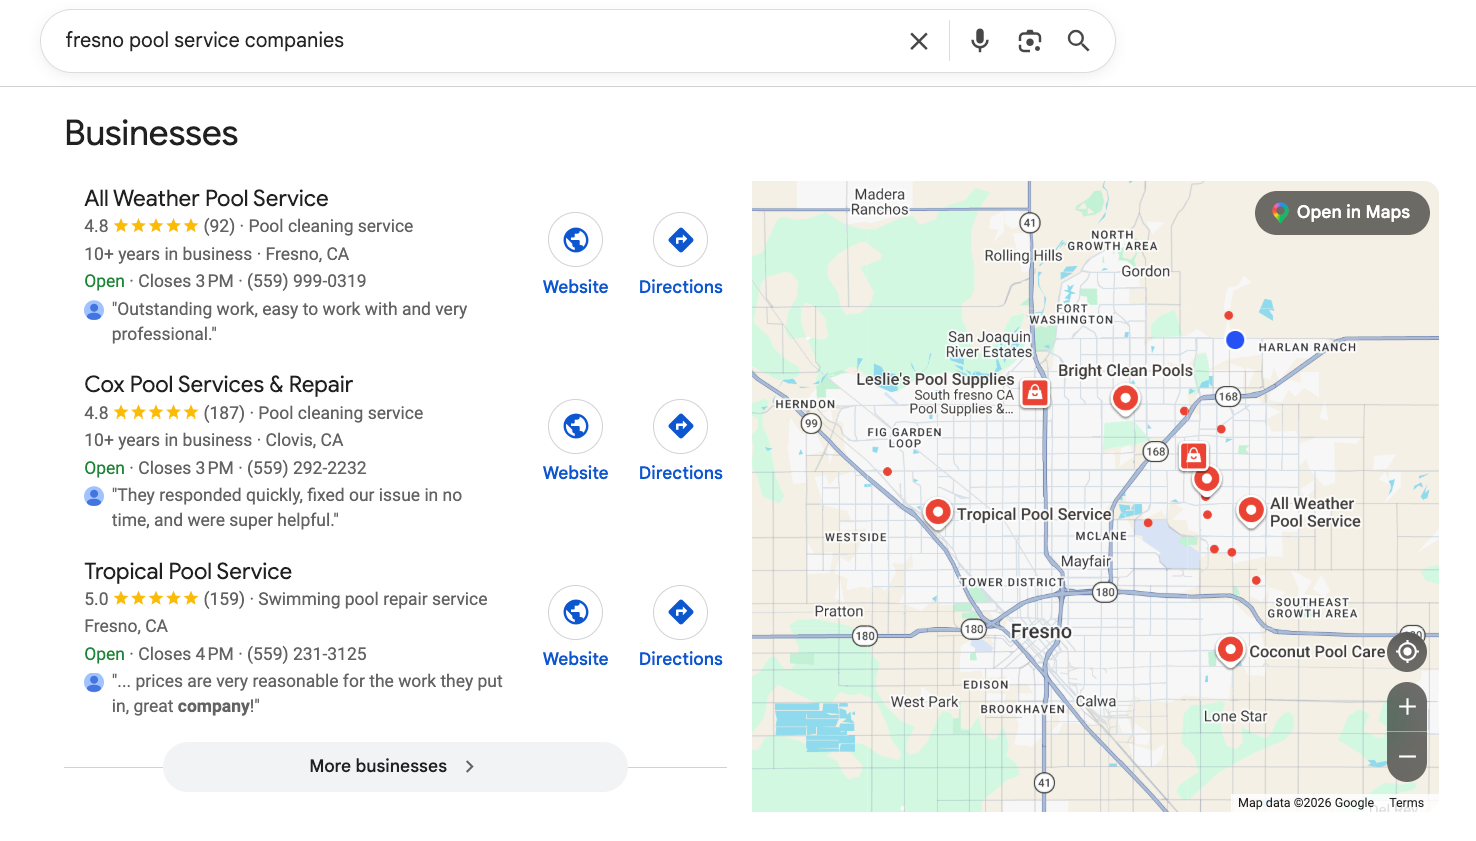
Task: Click Website label for Cox Pool Services
Action: pos(576,473)
